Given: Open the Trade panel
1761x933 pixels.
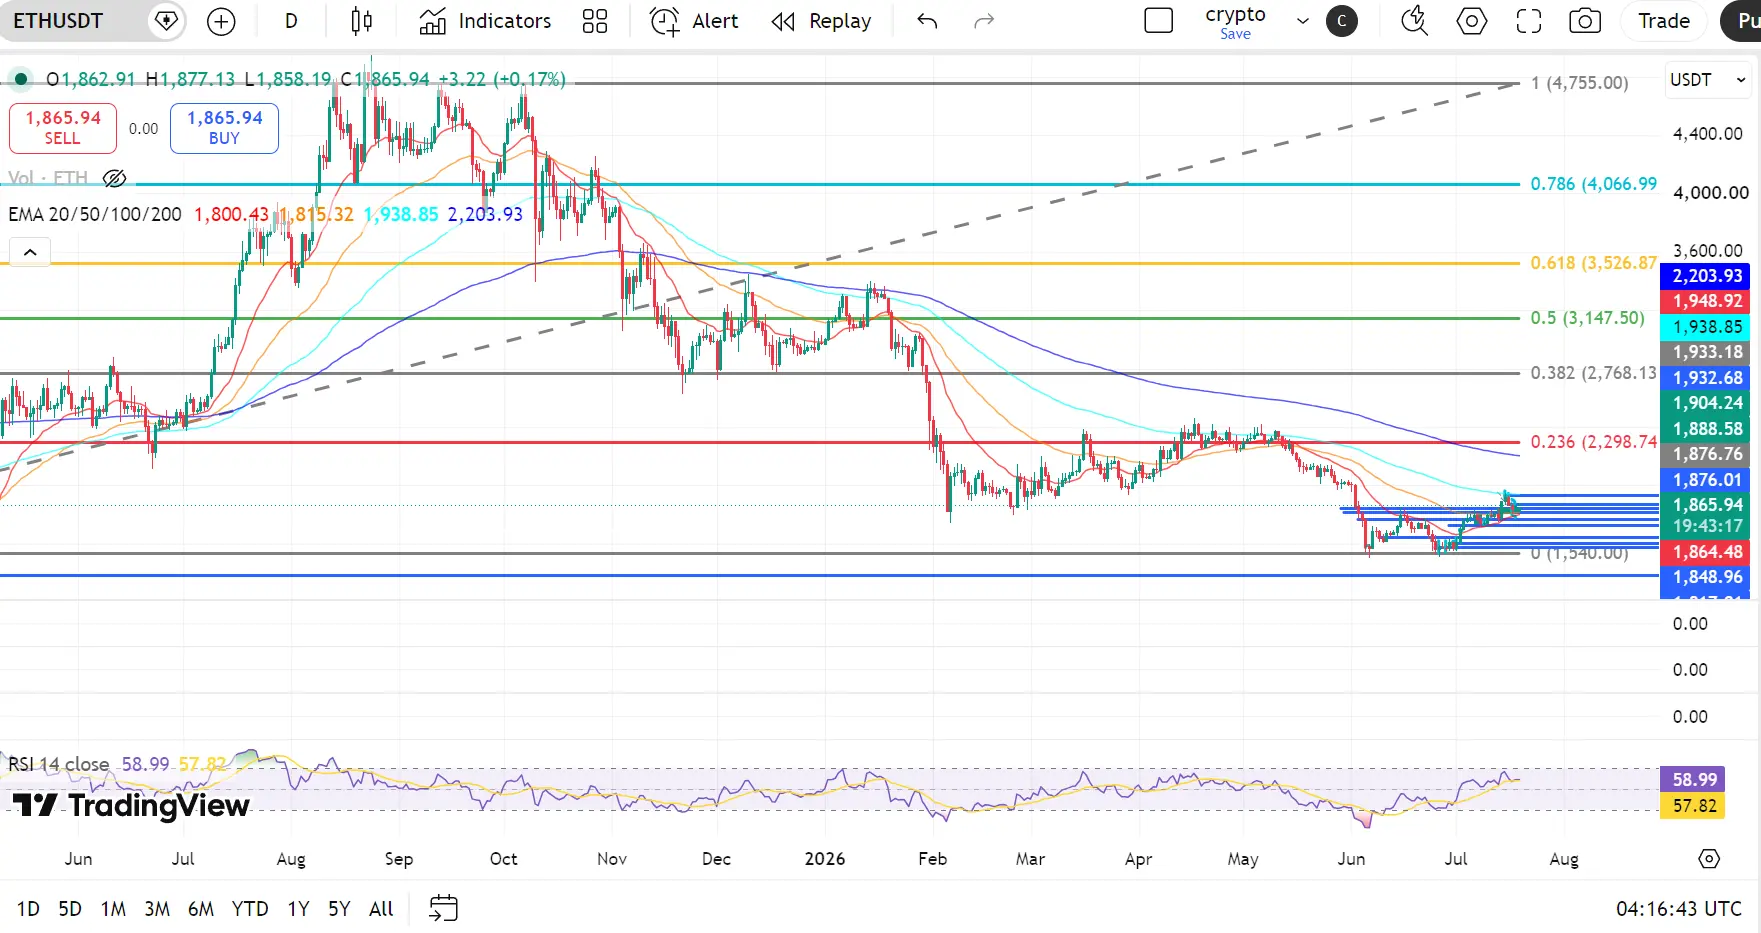Looking at the screenshot, I should tap(1664, 21).
